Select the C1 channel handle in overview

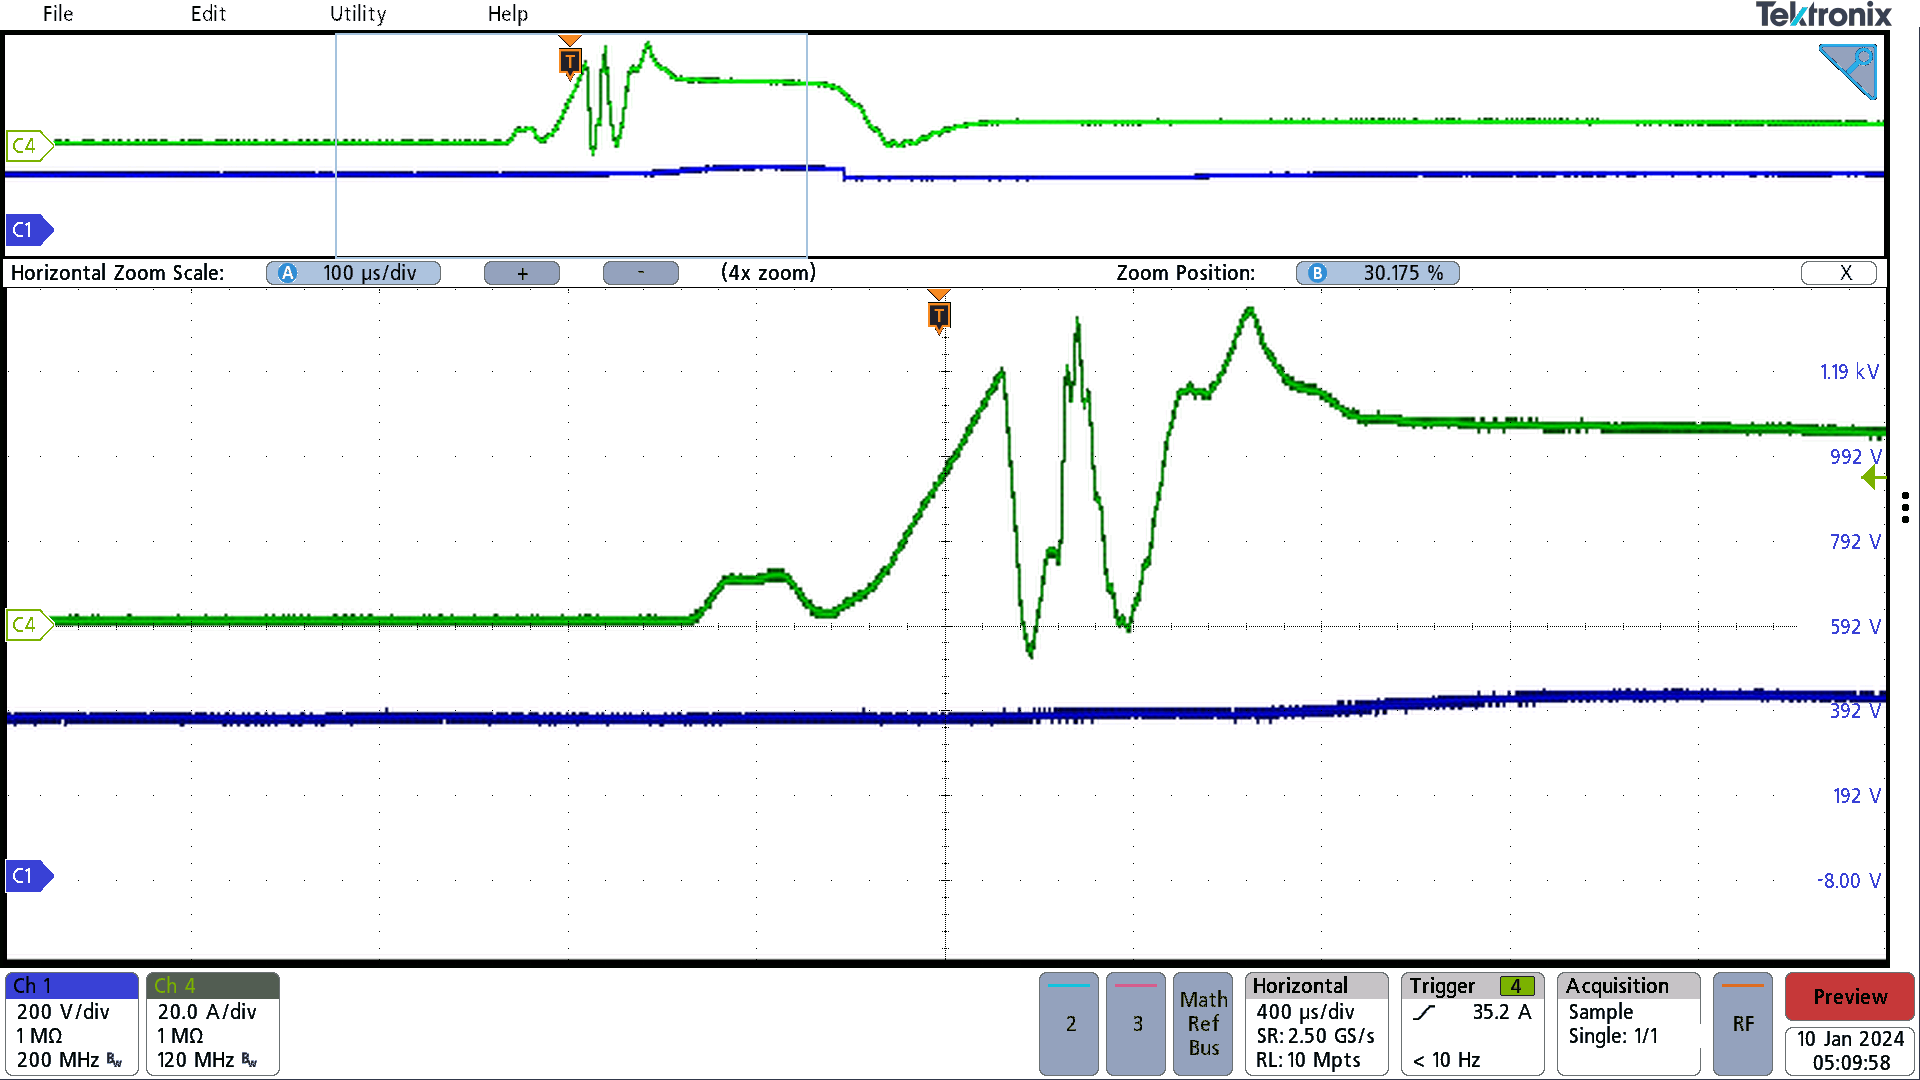(x=28, y=230)
